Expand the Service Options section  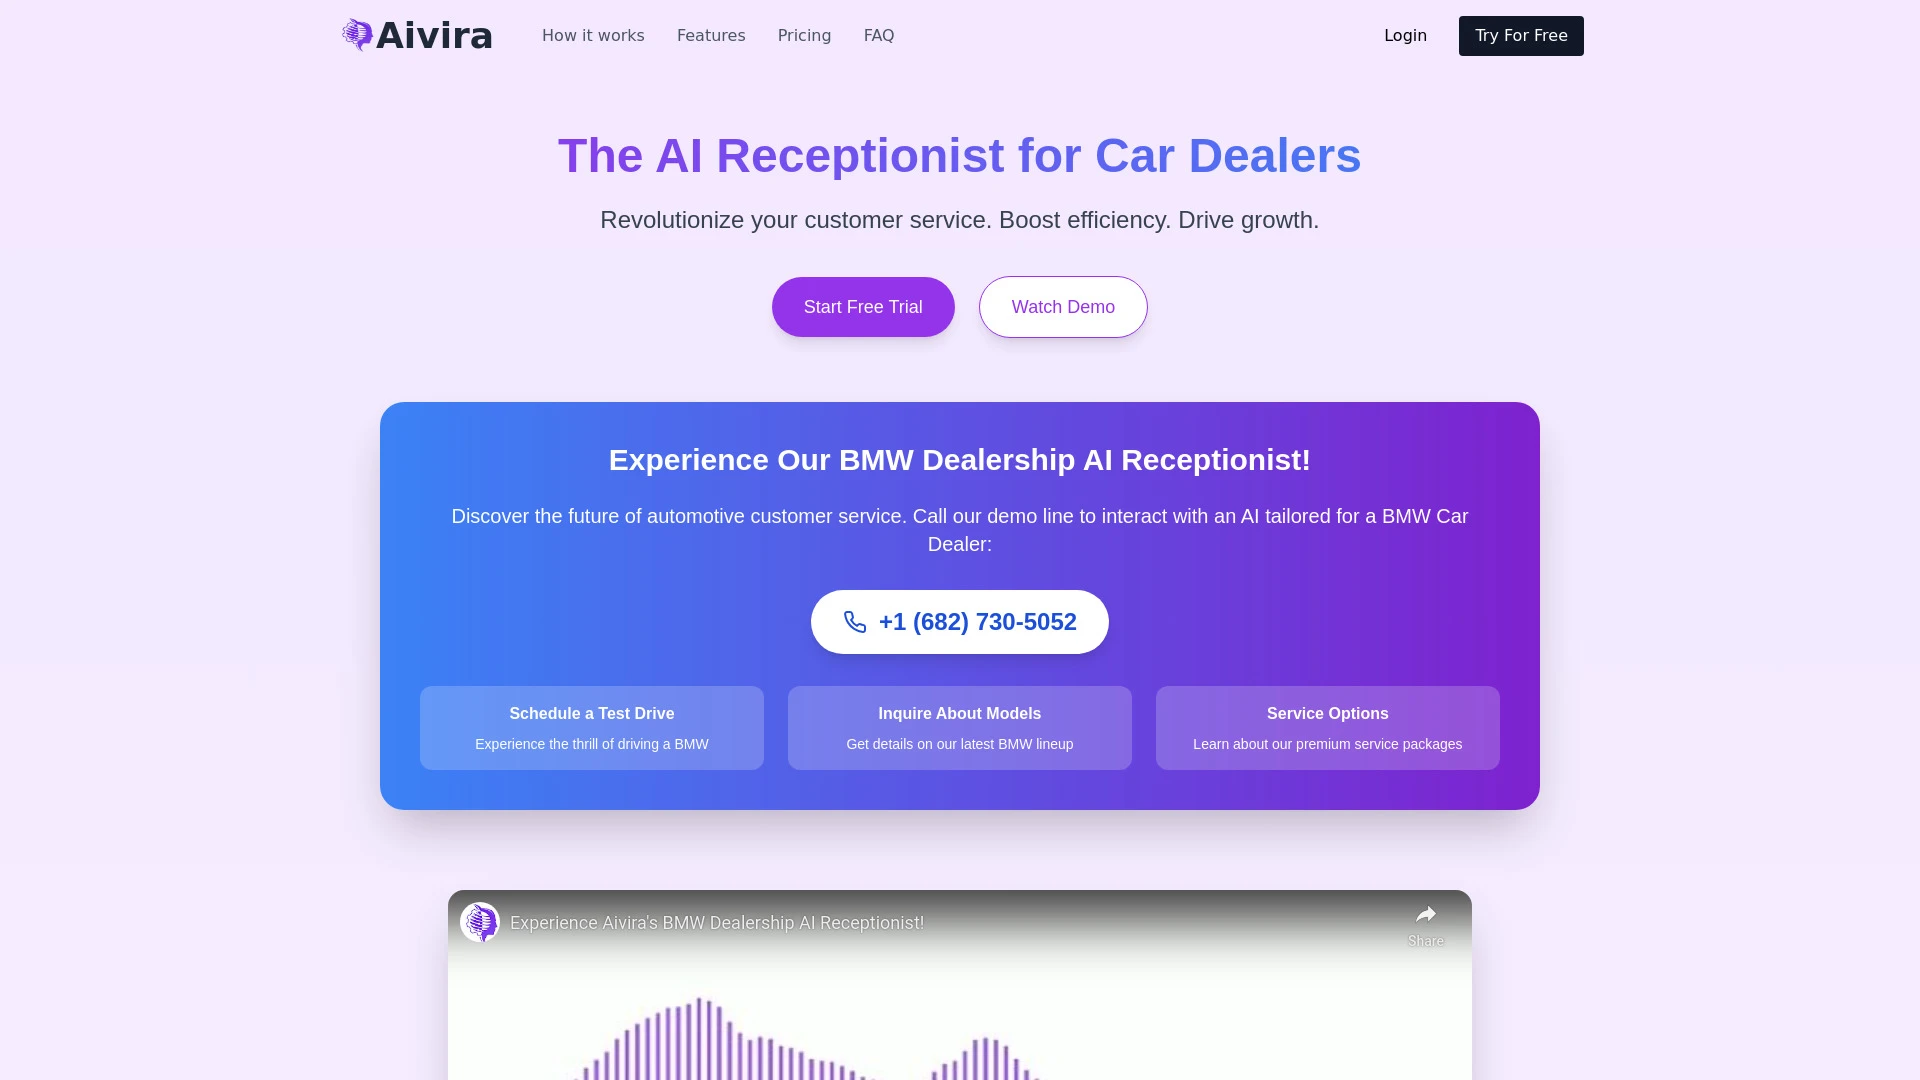coord(1328,727)
